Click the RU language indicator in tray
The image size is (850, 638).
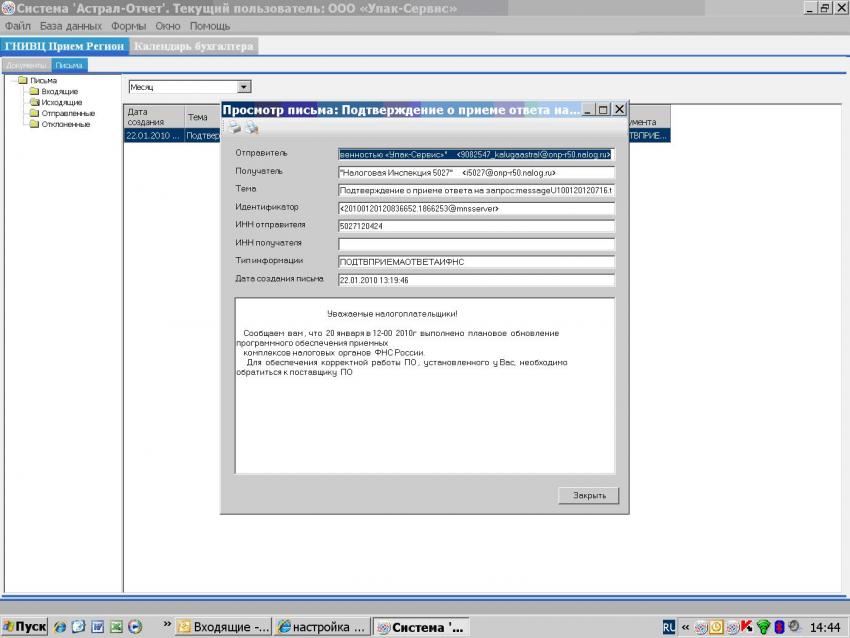tap(668, 627)
